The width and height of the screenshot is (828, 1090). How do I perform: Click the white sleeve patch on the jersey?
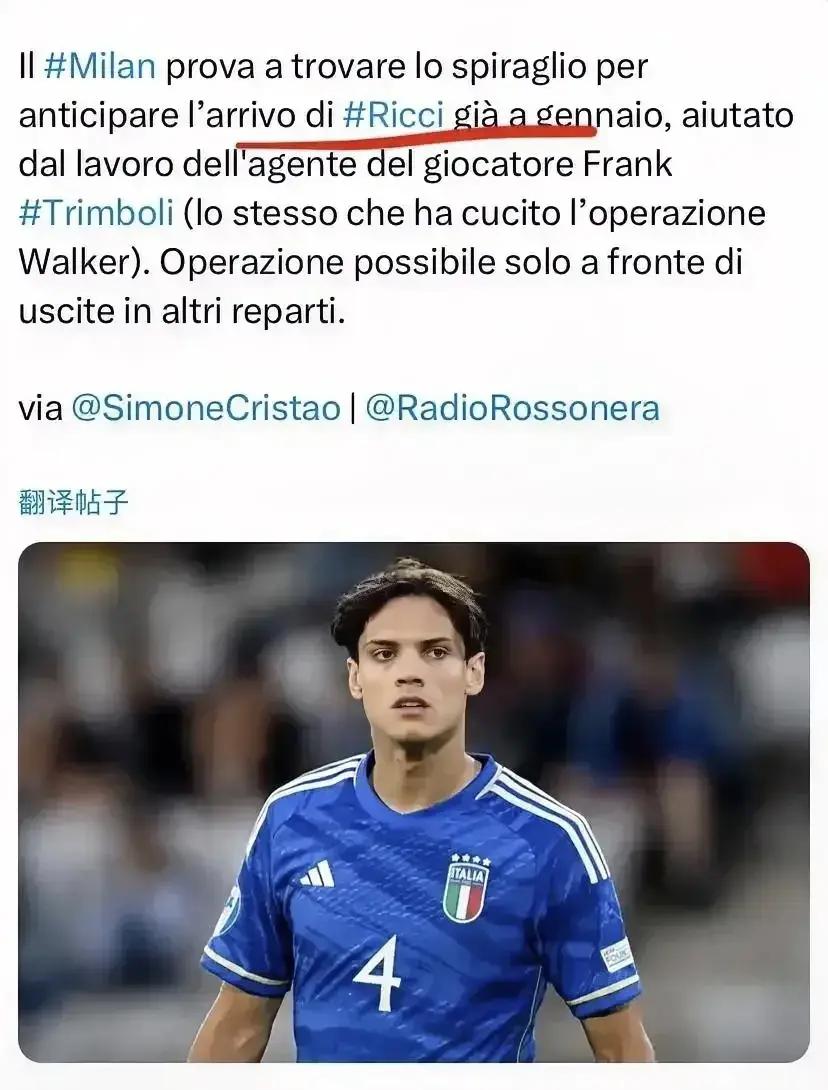(x=617, y=955)
